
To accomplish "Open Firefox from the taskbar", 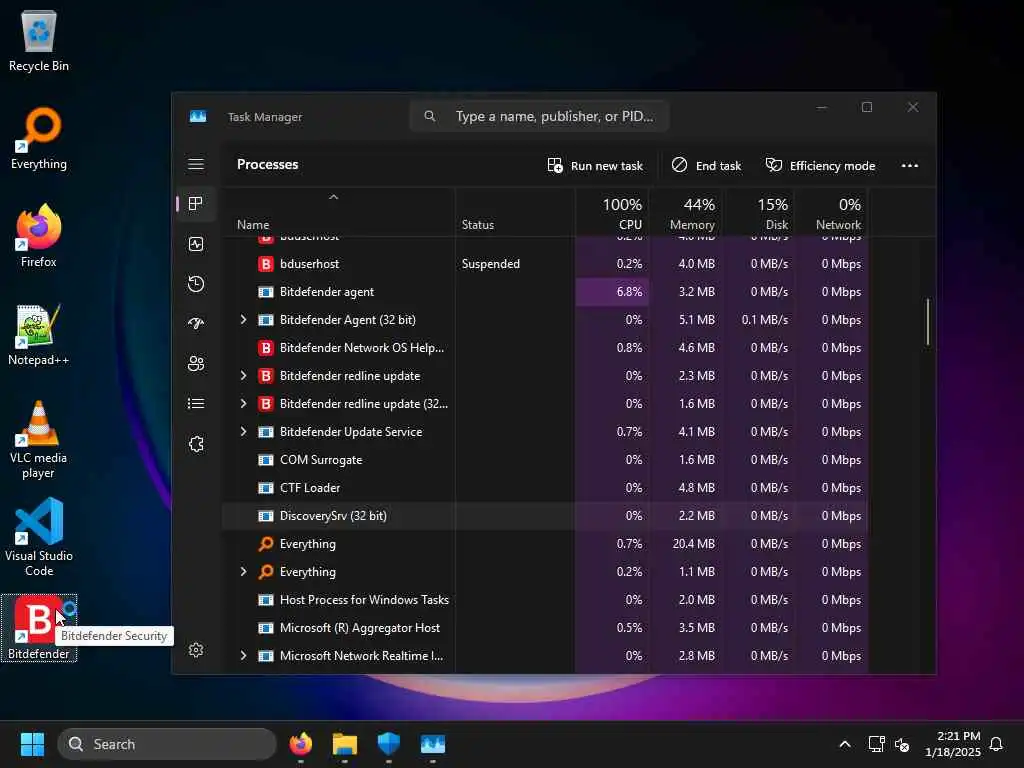I will click(x=300, y=744).
